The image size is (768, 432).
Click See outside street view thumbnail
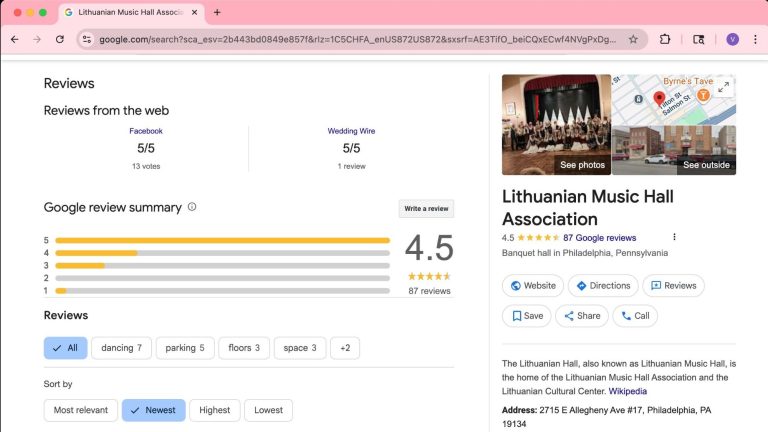(674, 150)
